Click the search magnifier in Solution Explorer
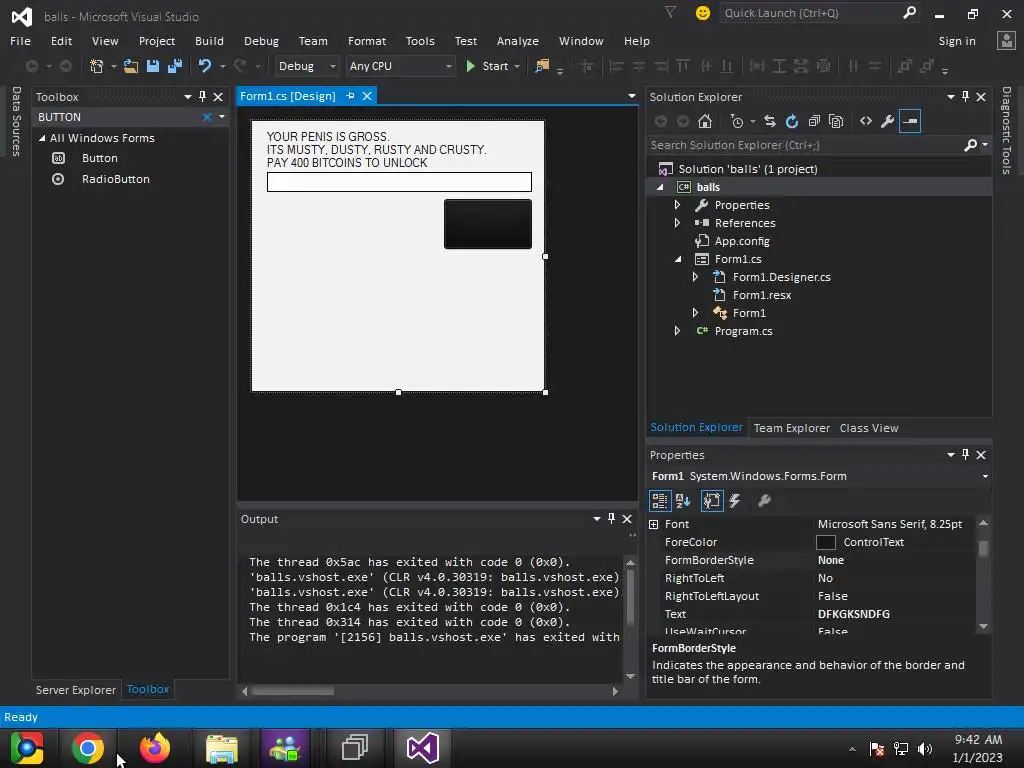 tap(970, 145)
